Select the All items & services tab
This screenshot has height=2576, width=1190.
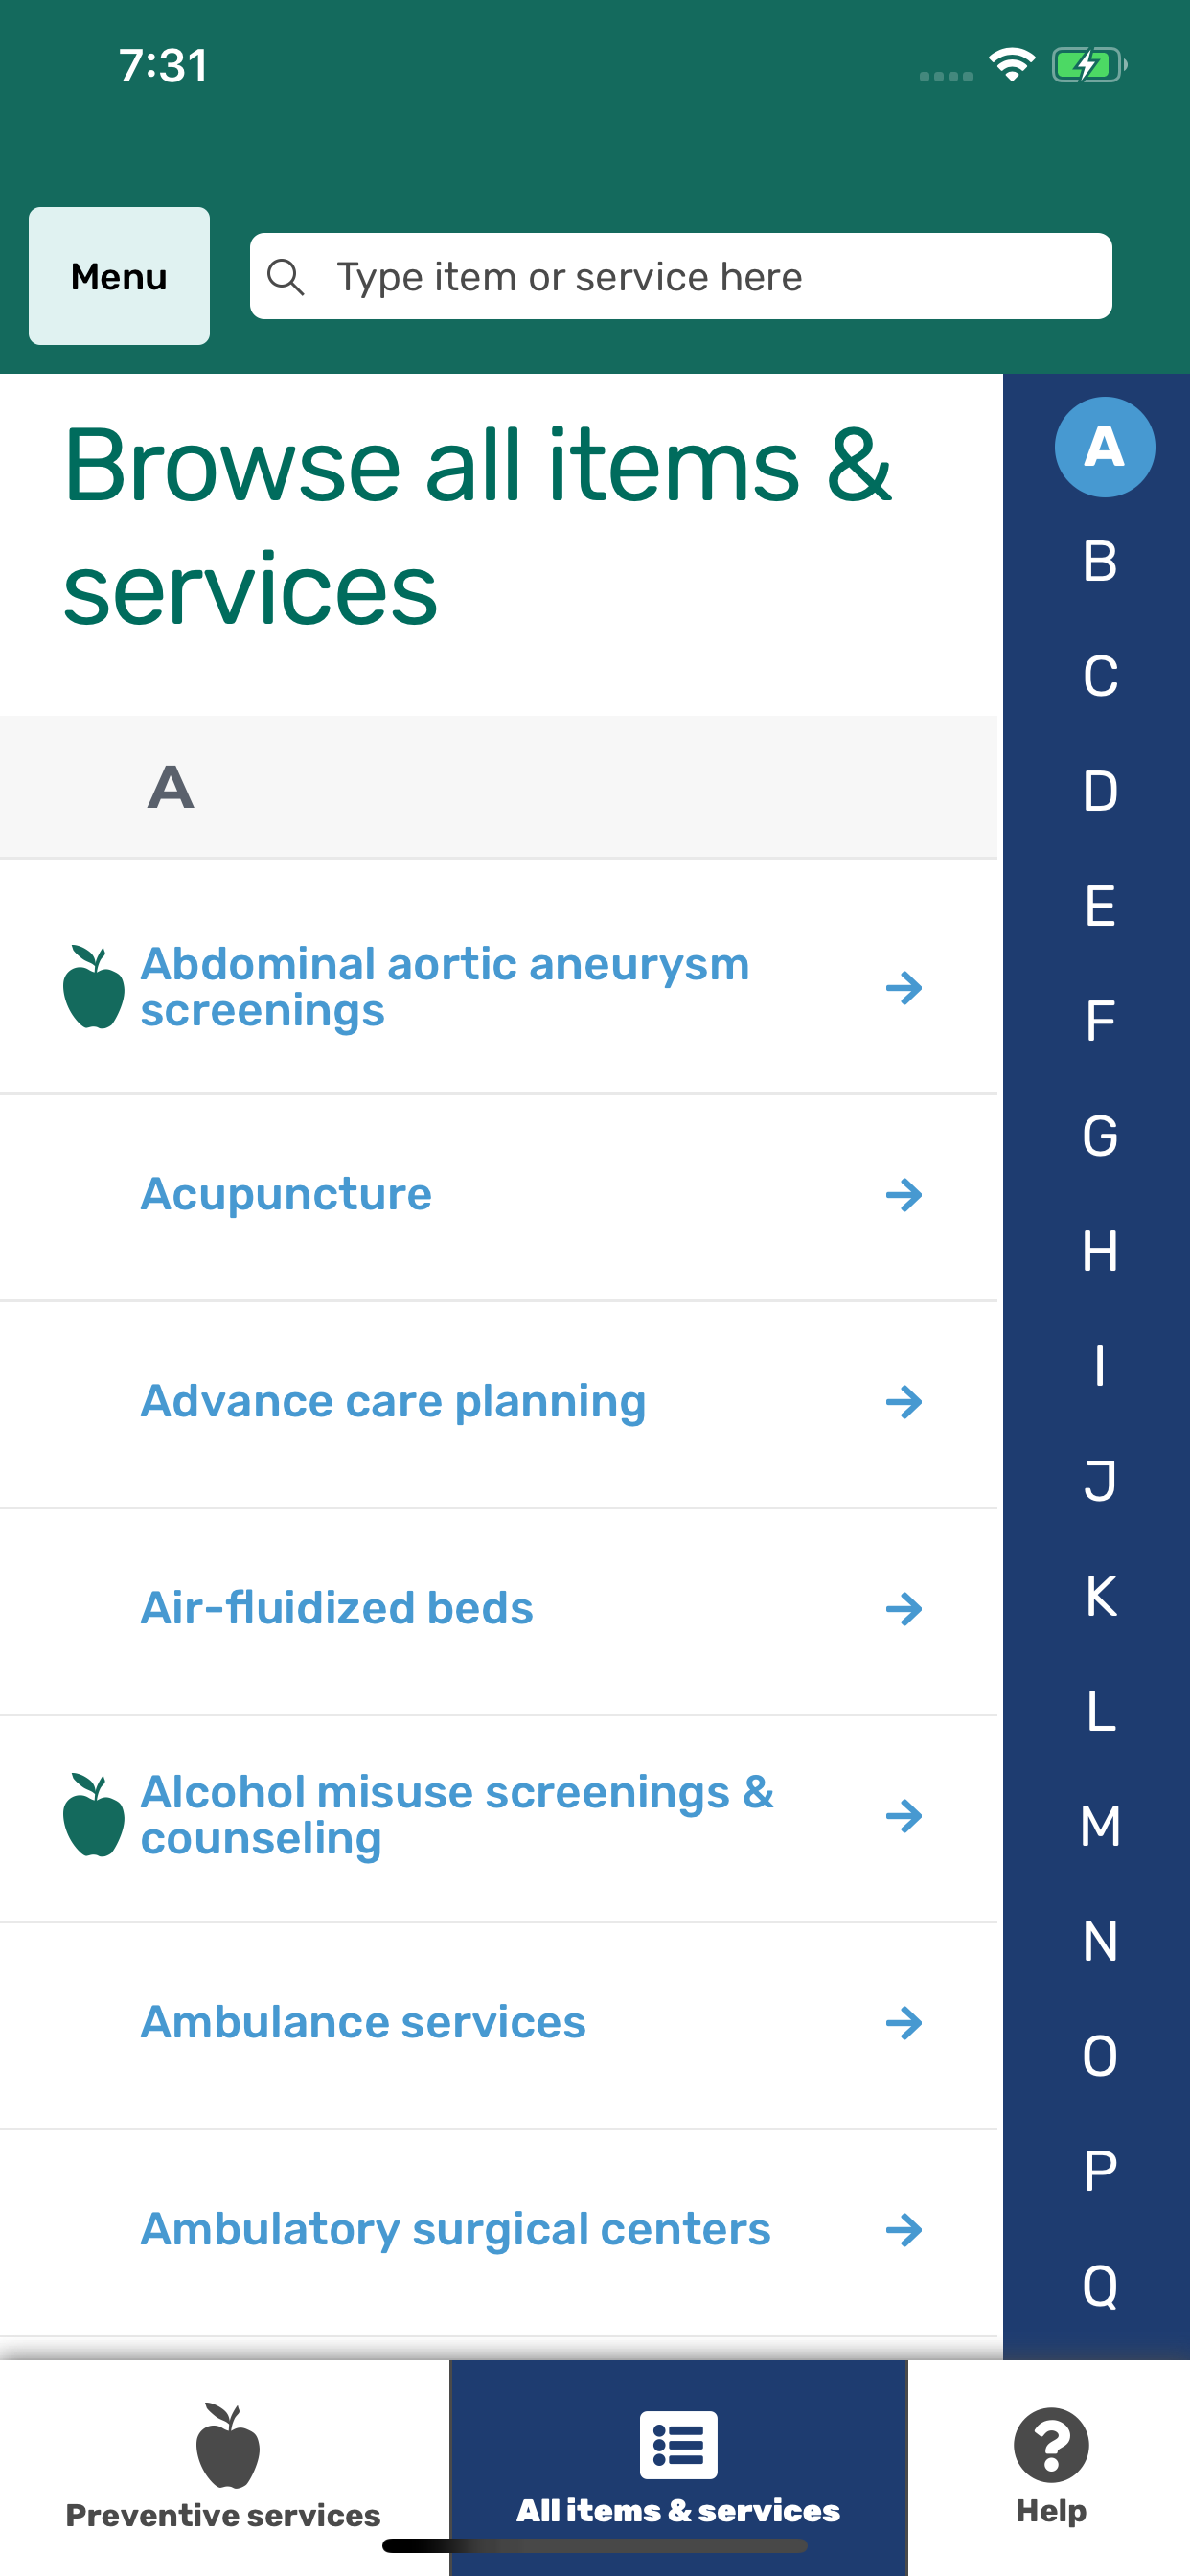tap(678, 2465)
